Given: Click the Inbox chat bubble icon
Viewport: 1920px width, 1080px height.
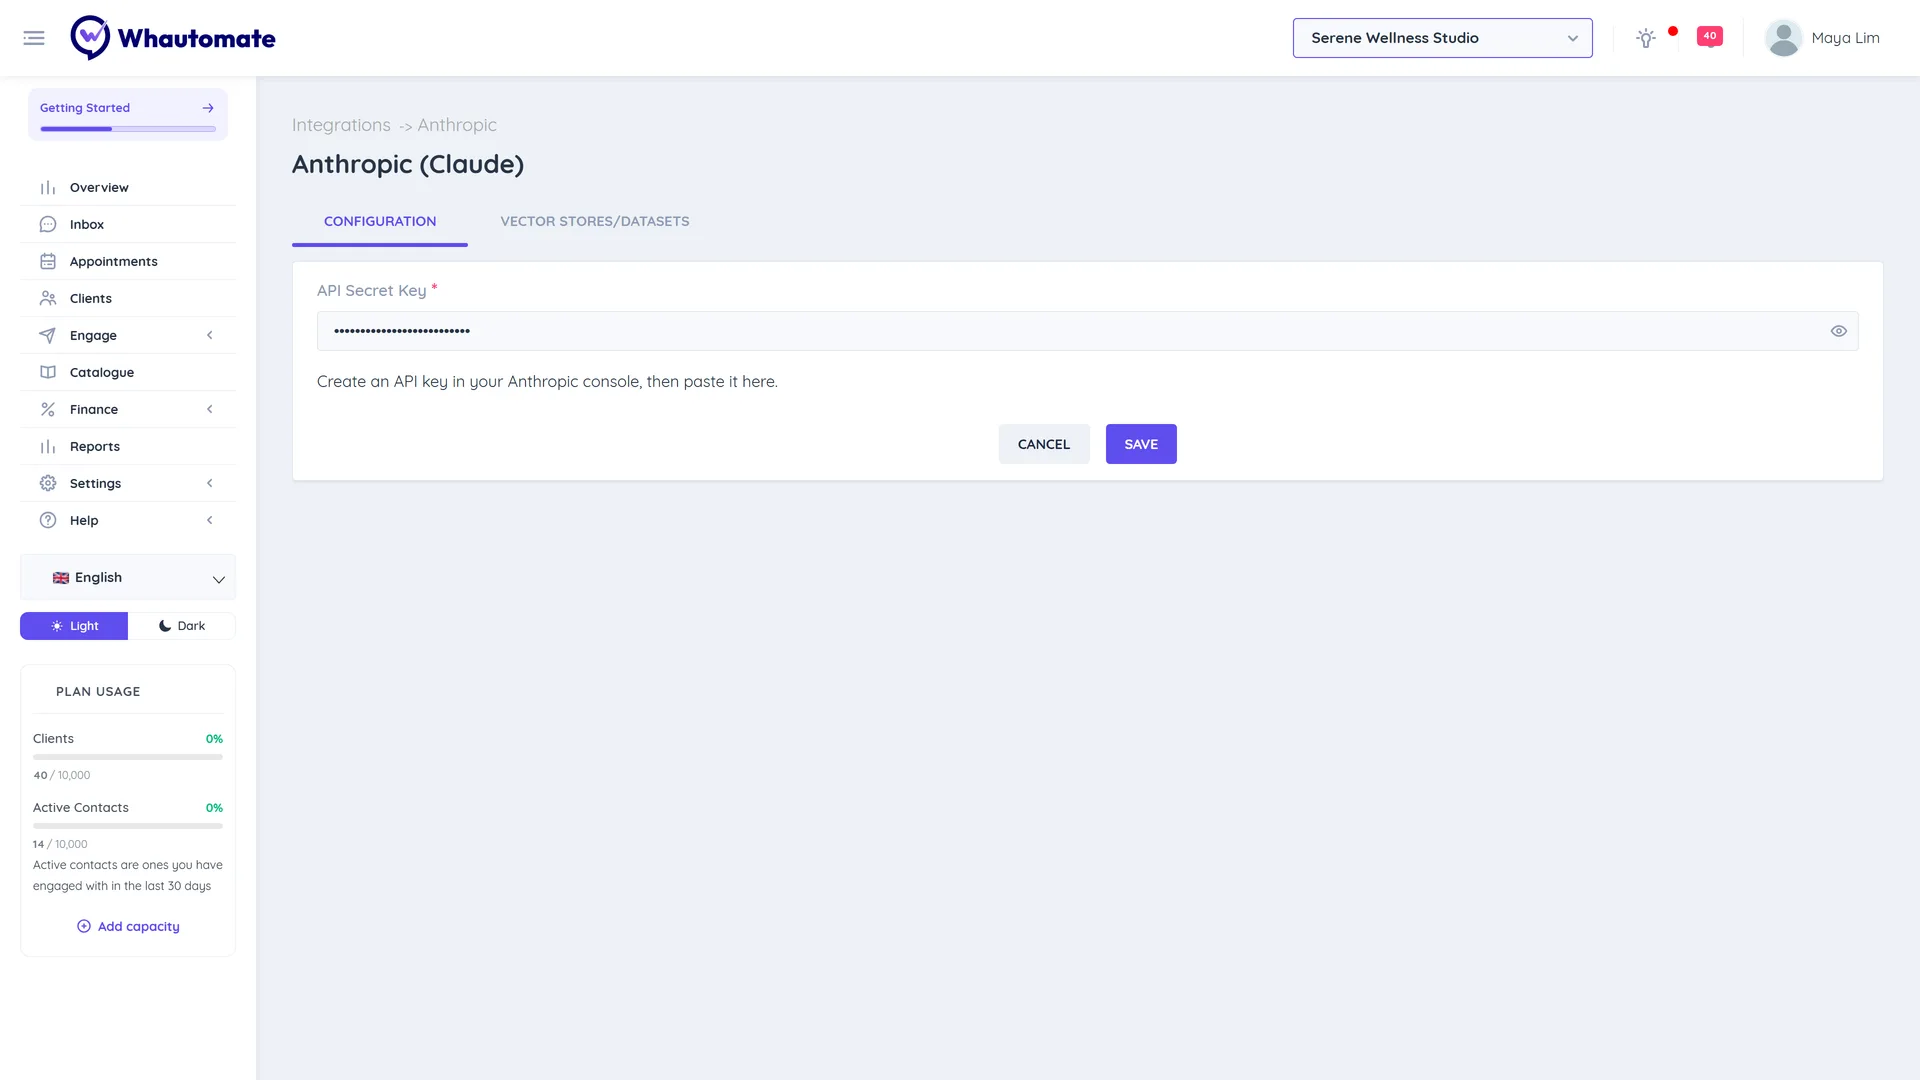Looking at the screenshot, I should click(48, 225).
